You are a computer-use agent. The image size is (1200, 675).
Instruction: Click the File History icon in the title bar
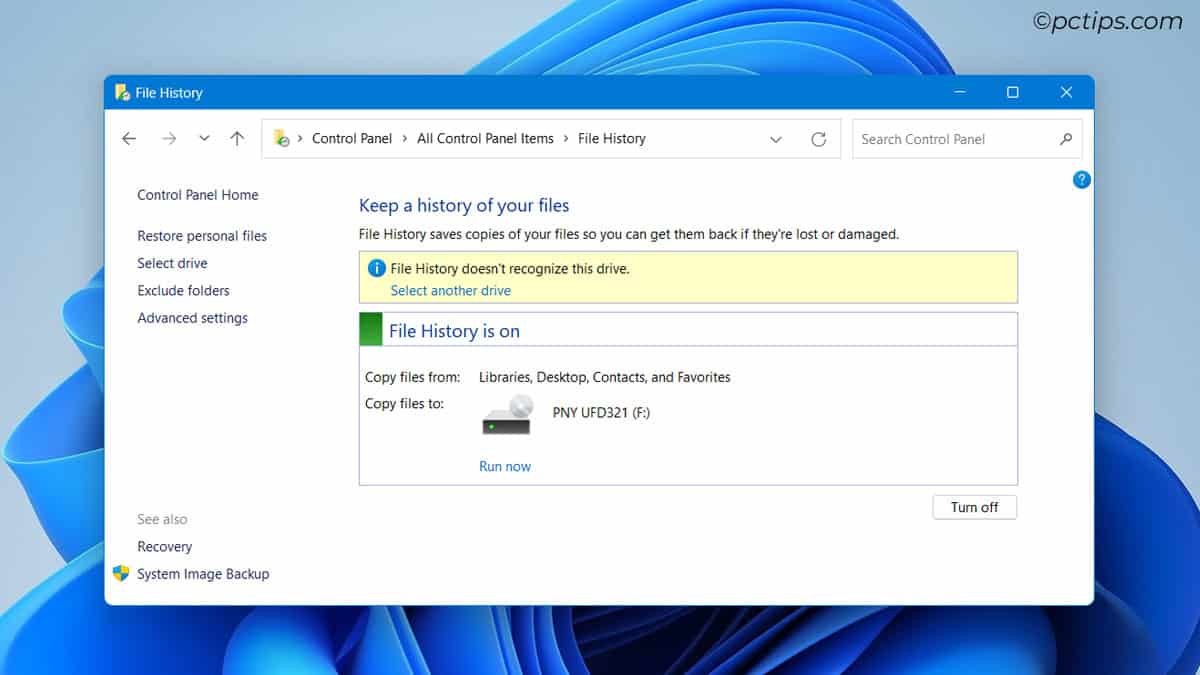(124, 91)
